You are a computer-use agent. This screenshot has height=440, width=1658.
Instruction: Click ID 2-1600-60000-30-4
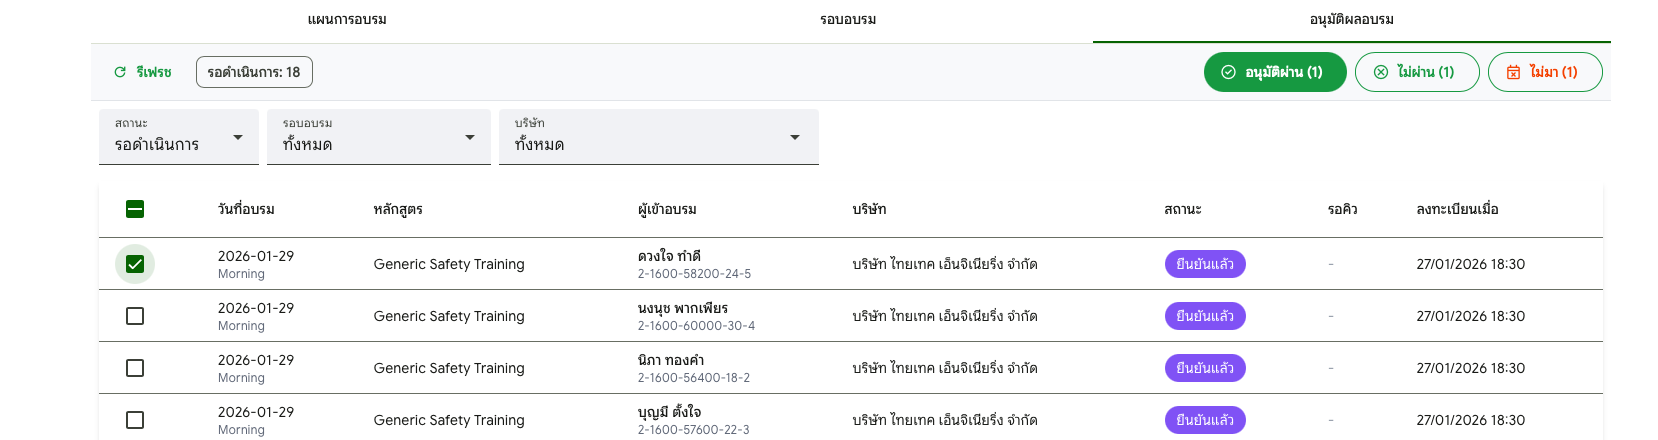[696, 326]
